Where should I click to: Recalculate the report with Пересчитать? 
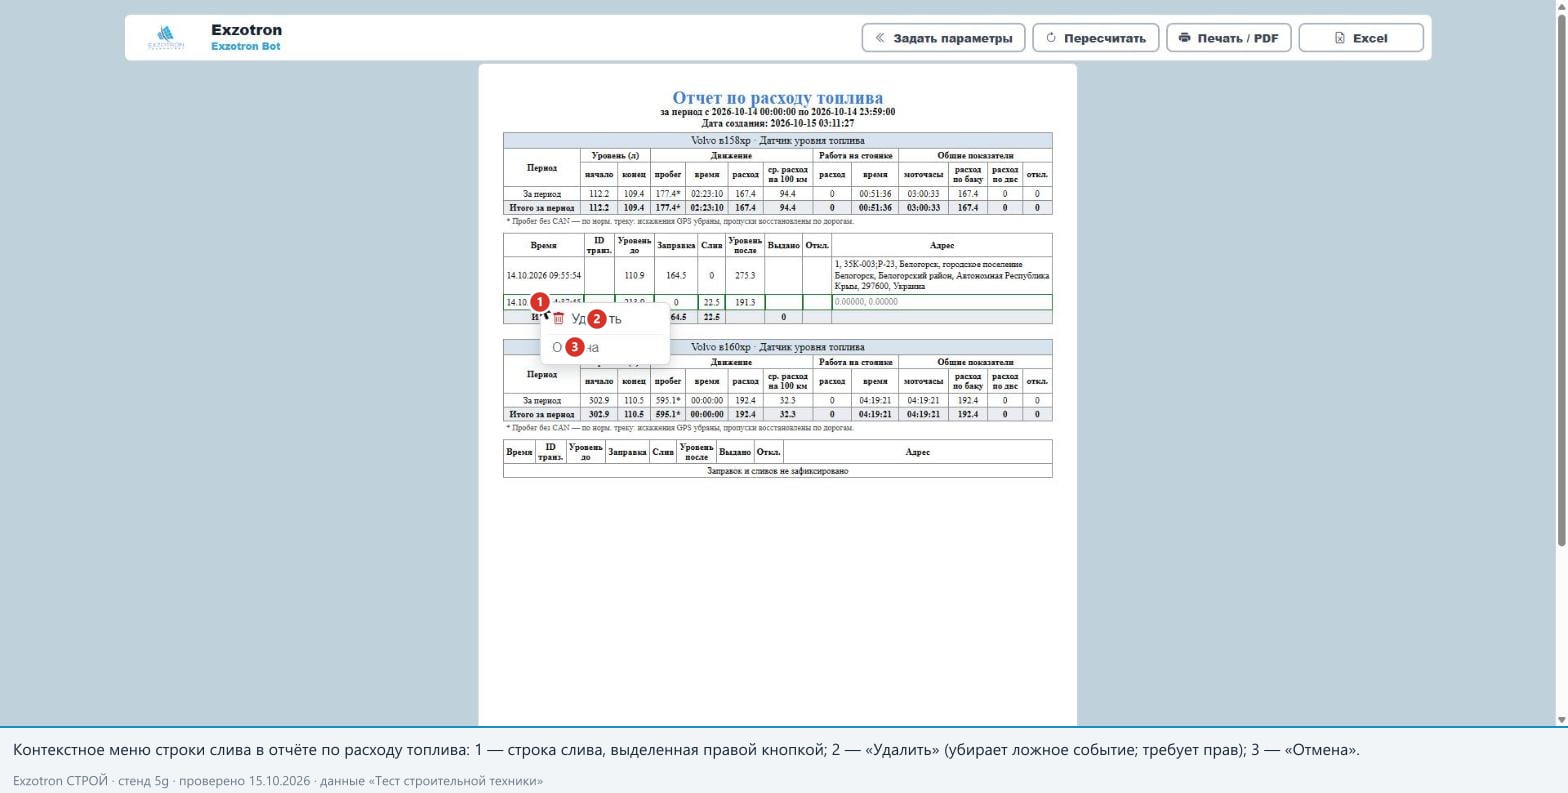[x=1096, y=38]
